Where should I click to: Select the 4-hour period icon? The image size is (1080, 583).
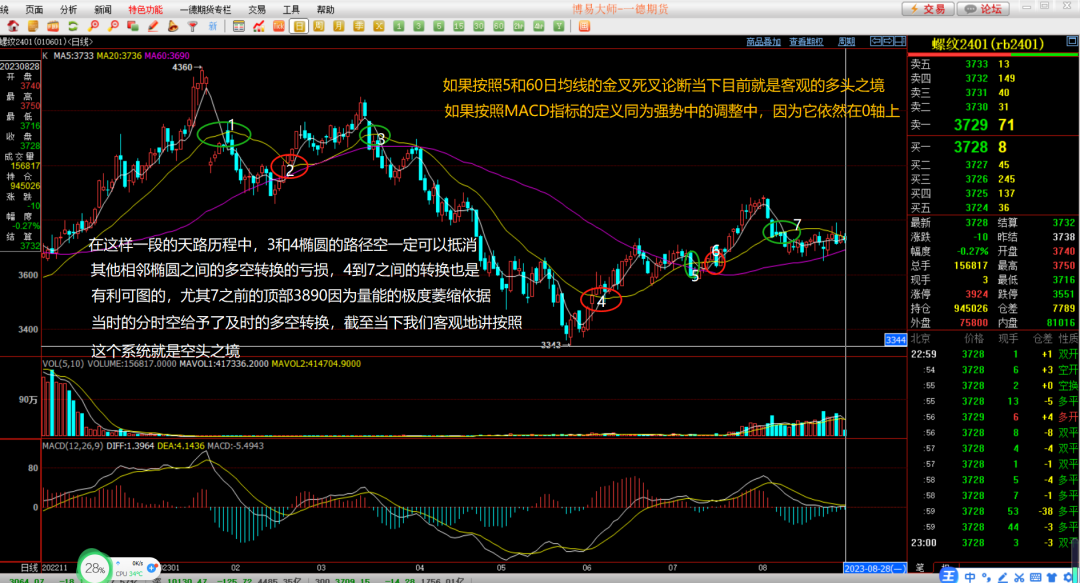click(539, 26)
